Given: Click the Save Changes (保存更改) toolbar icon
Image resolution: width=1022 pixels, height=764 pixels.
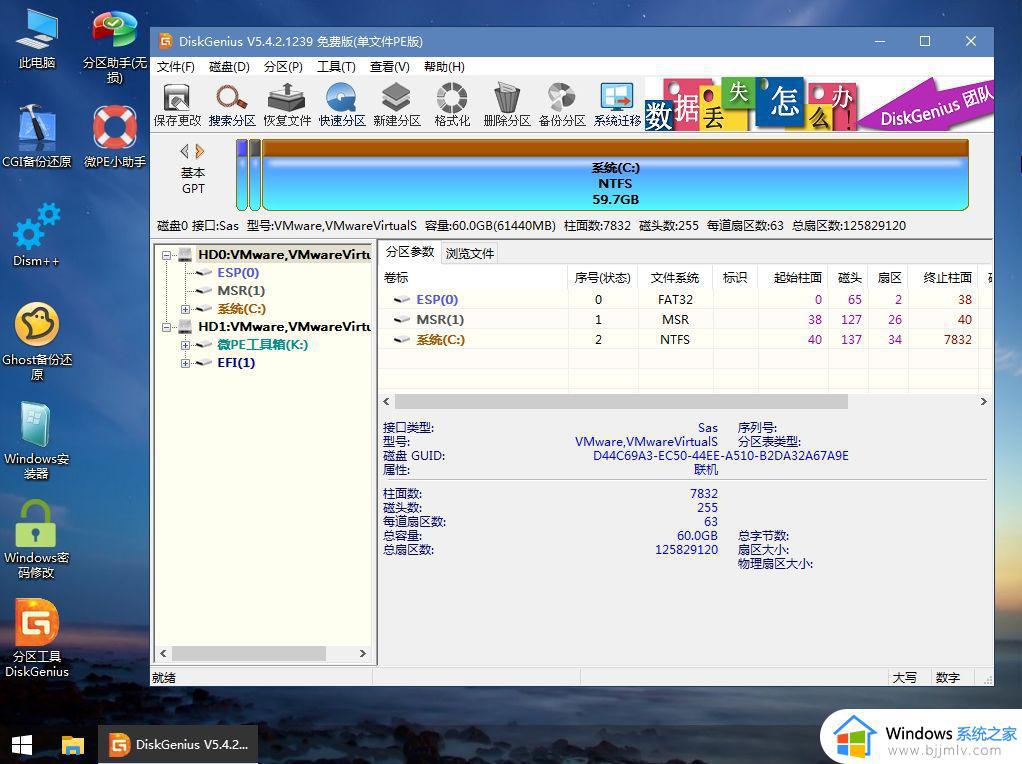Looking at the screenshot, I should [177, 104].
